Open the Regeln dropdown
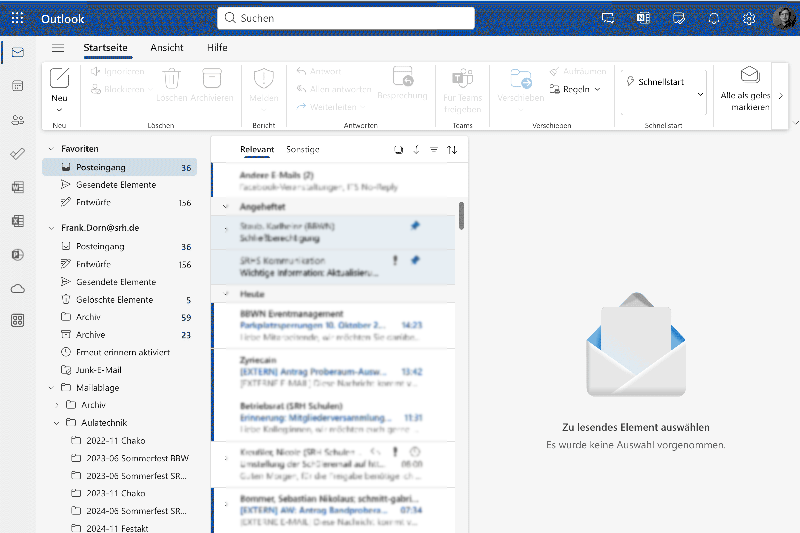This screenshot has height=533, width=800. [576, 89]
